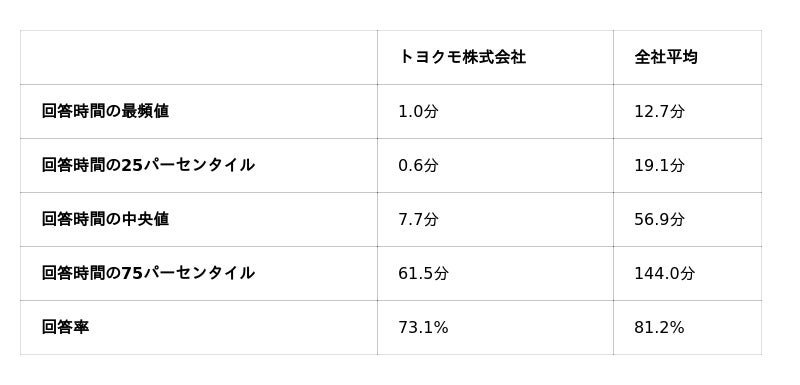Screen dimensions: 800x385
Task: Click the トヨクモ株式会社 column header
Action: (462, 57)
